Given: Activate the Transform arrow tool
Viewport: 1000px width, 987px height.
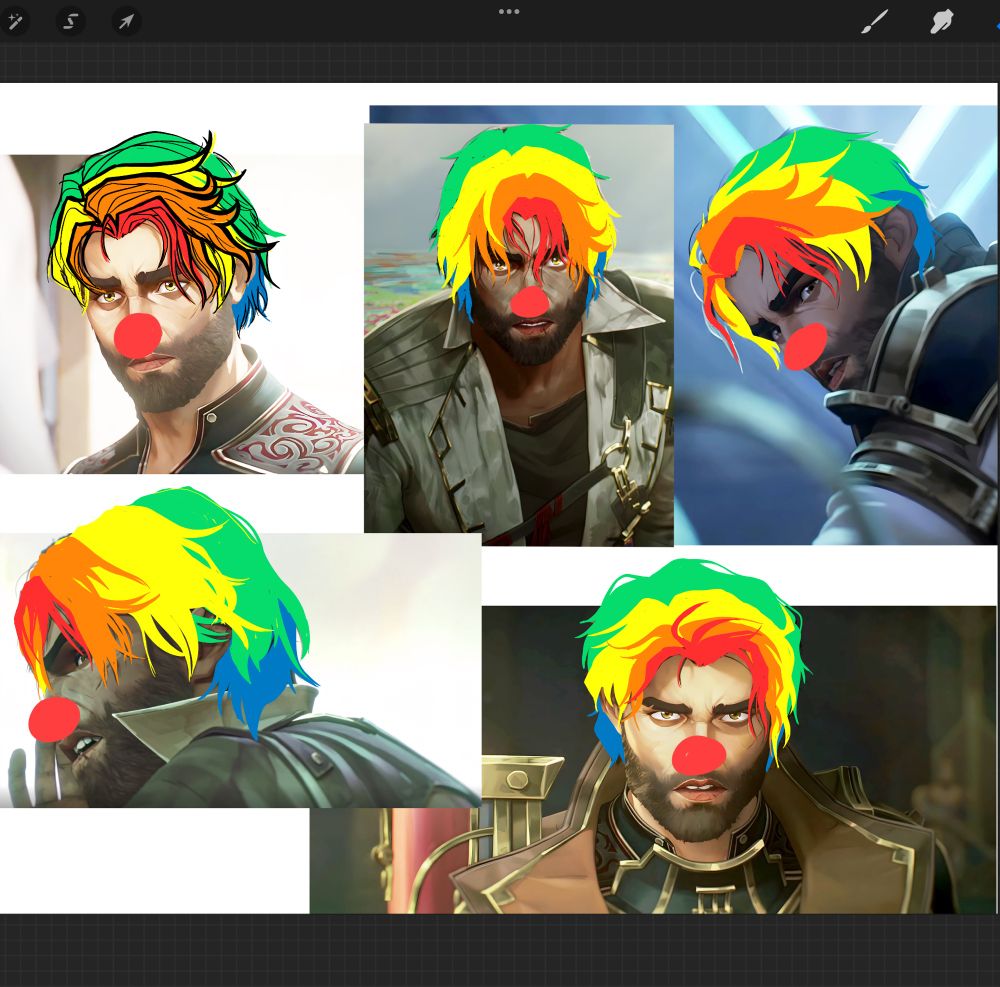Looking at the screenshot, I should point(126,22).
